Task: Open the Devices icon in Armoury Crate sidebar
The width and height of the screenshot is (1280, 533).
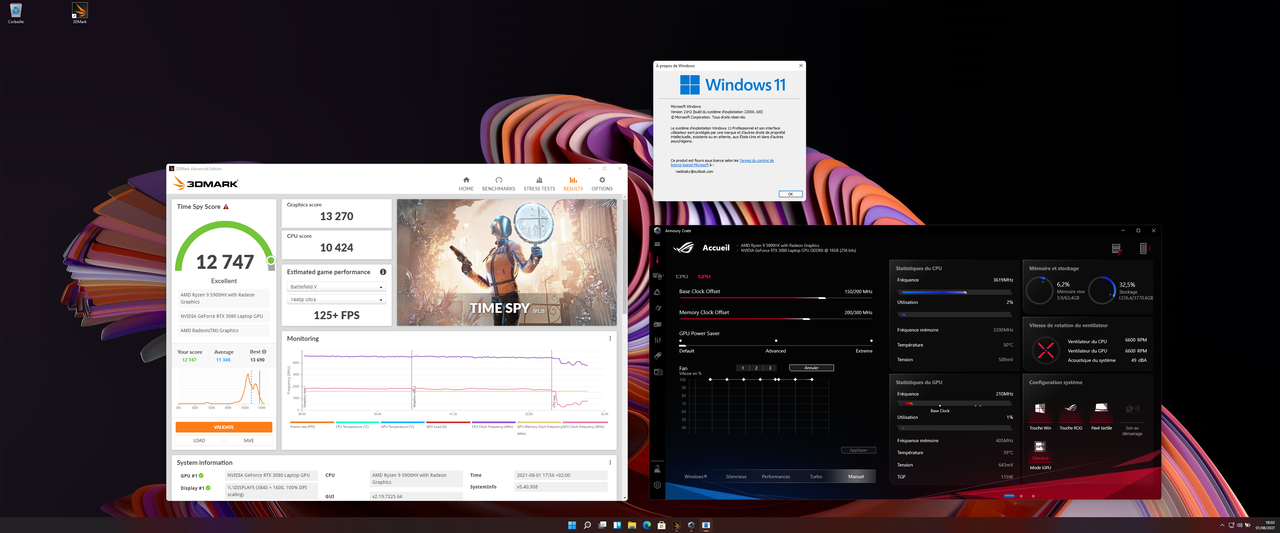Action: coord(657,276)
